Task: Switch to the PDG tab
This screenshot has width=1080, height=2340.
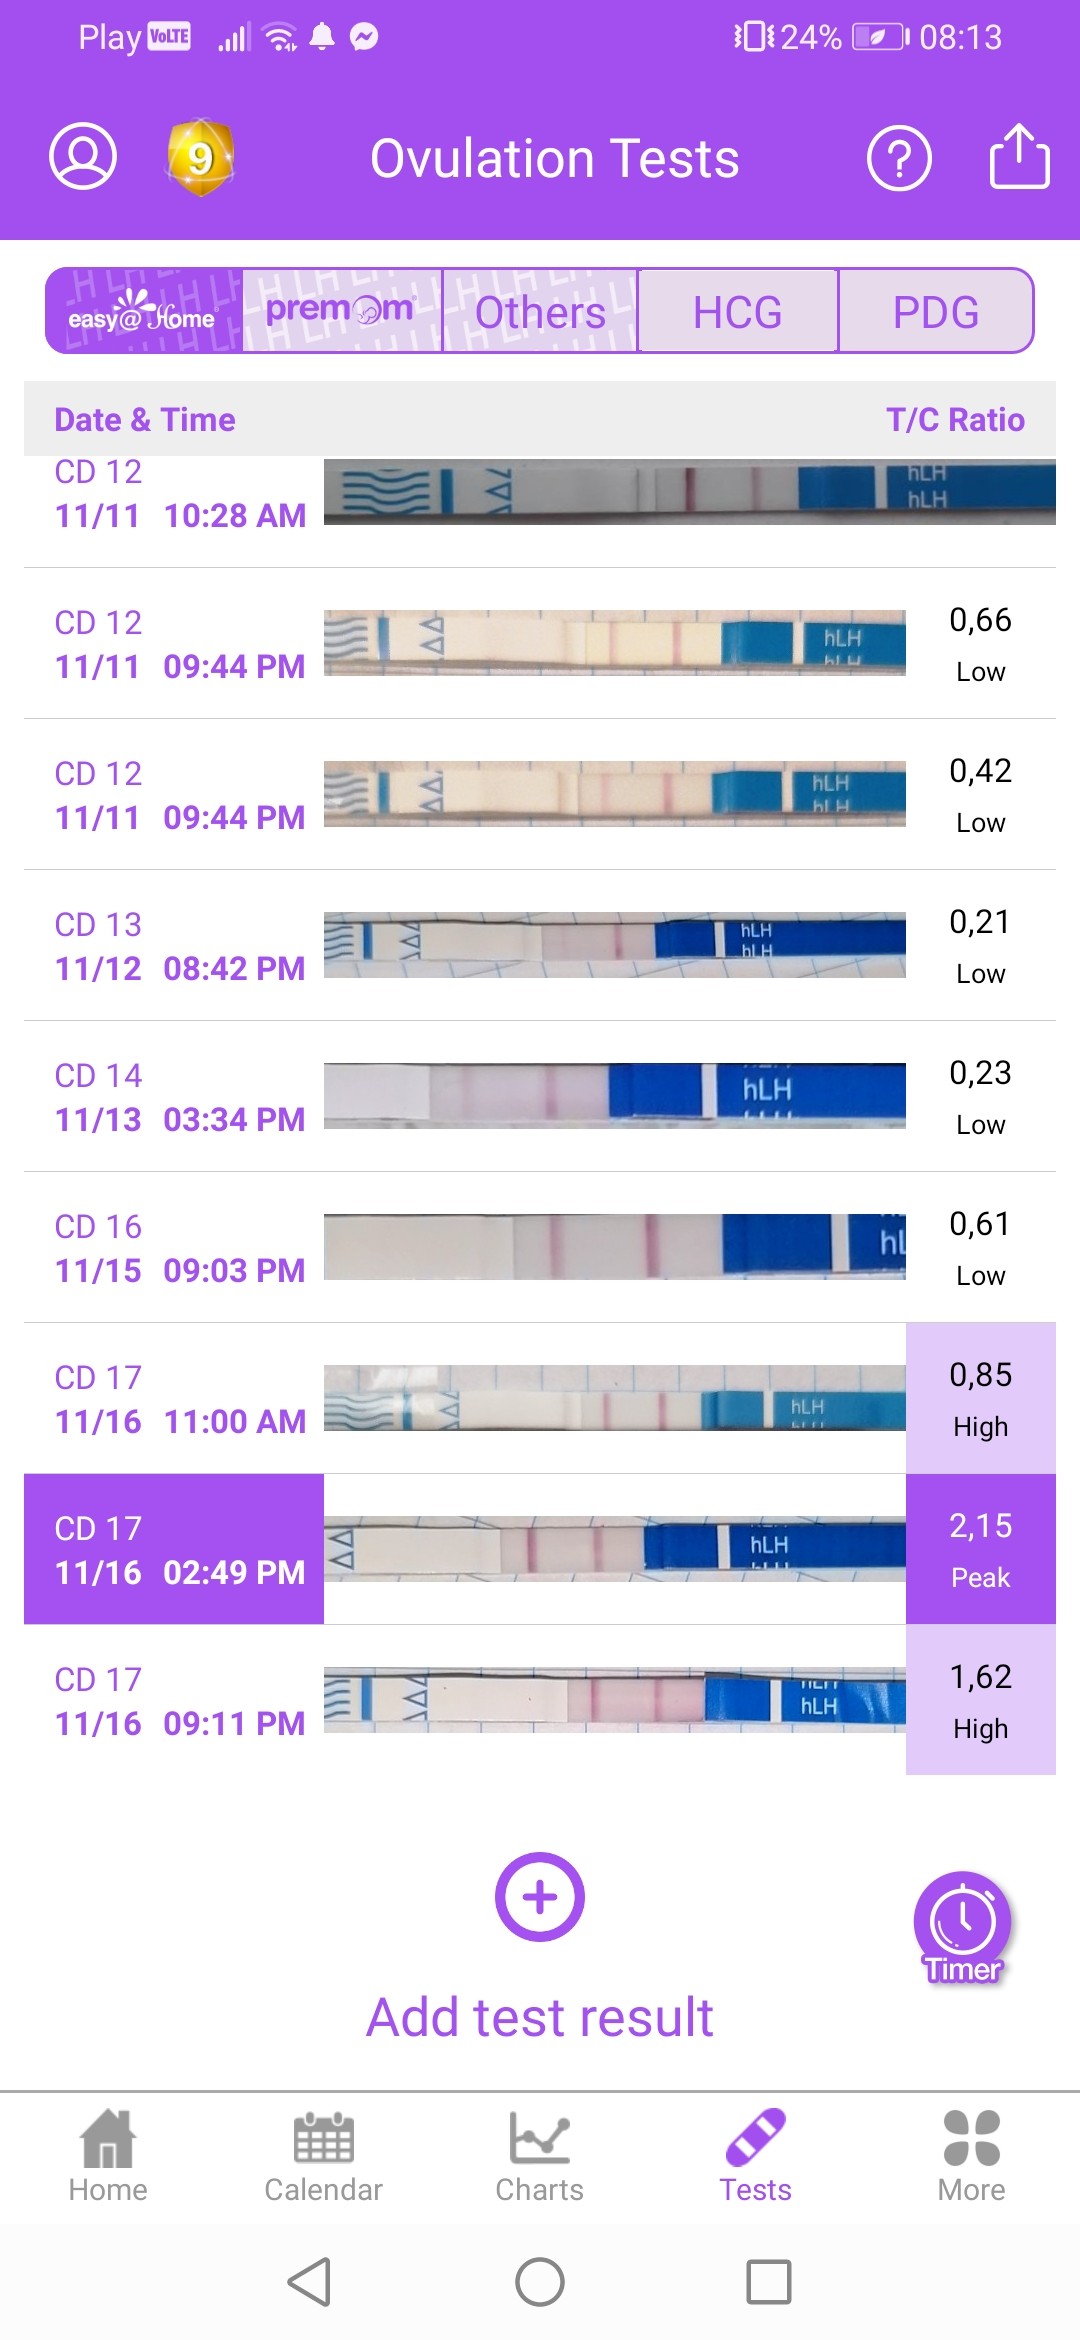Action: [935, 311]
